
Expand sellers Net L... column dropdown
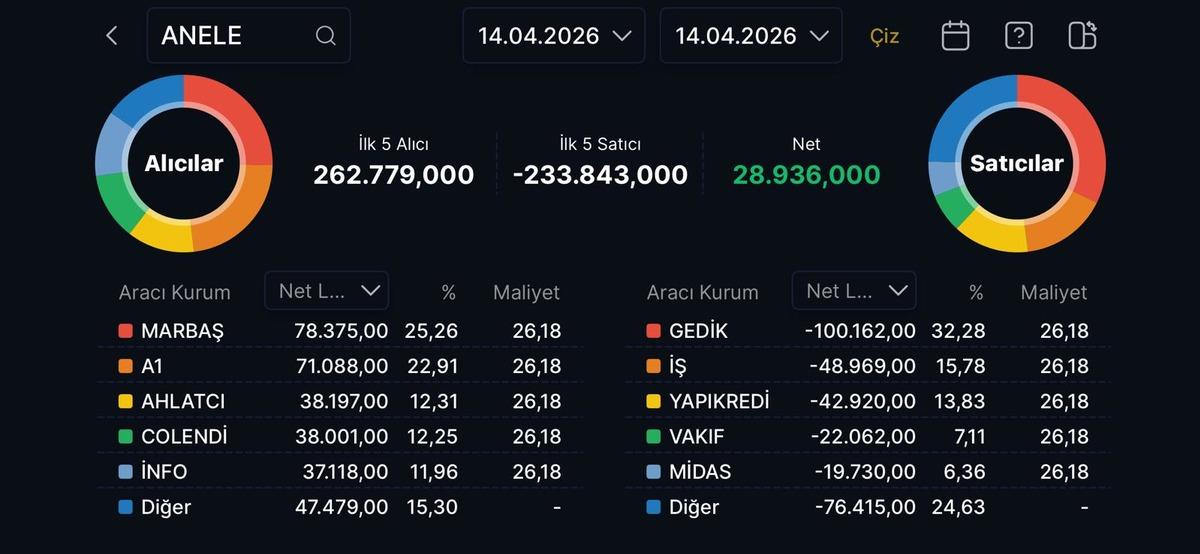(854, 291)
